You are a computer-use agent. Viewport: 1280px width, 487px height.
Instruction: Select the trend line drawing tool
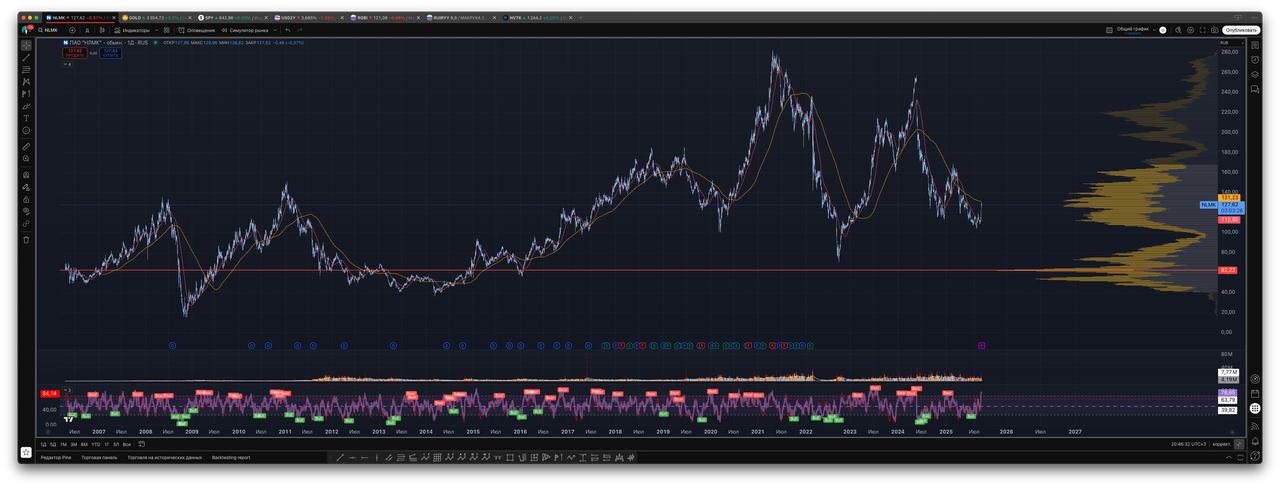point(26,57)
